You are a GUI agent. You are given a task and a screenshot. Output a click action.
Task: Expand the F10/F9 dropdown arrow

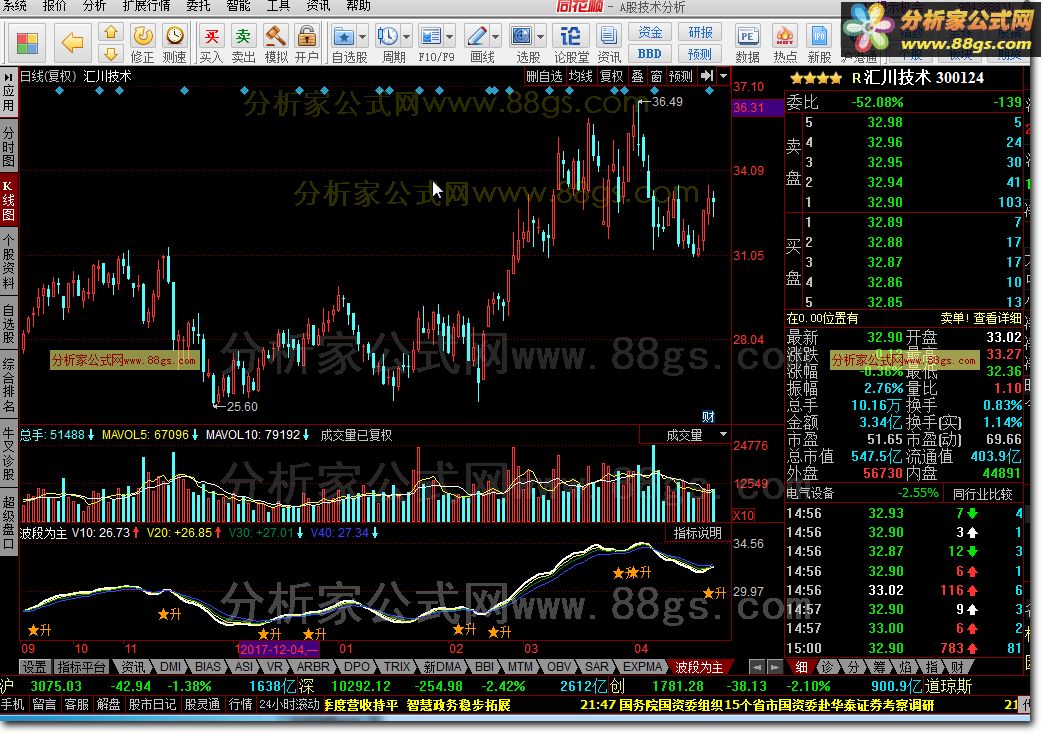(450, 37)
